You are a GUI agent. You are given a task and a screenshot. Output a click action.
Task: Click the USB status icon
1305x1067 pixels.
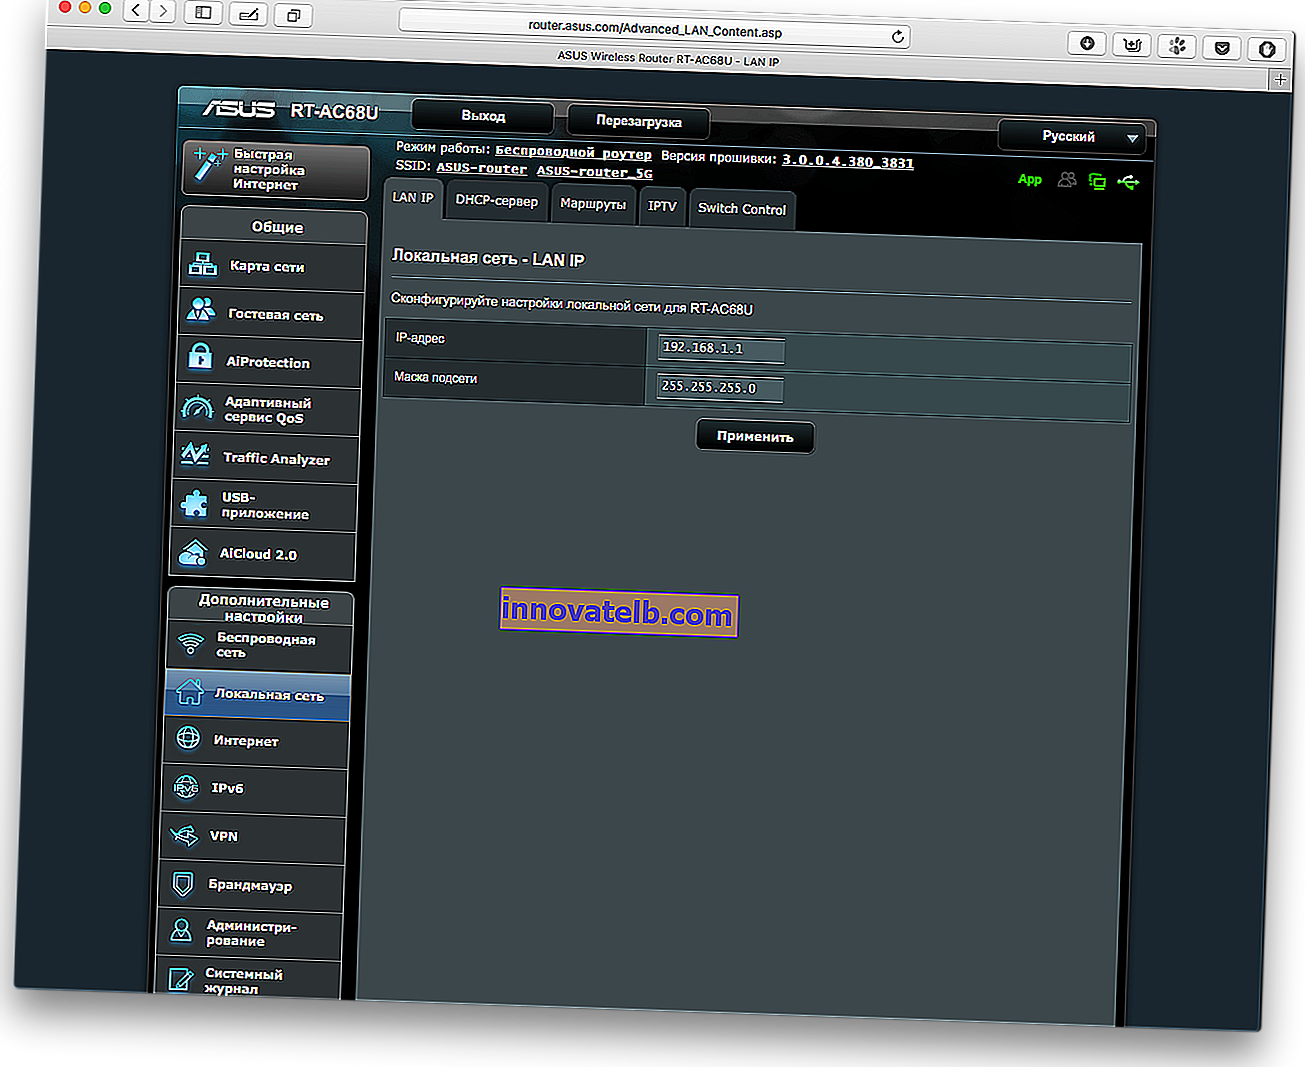[x=1128, y=182]
